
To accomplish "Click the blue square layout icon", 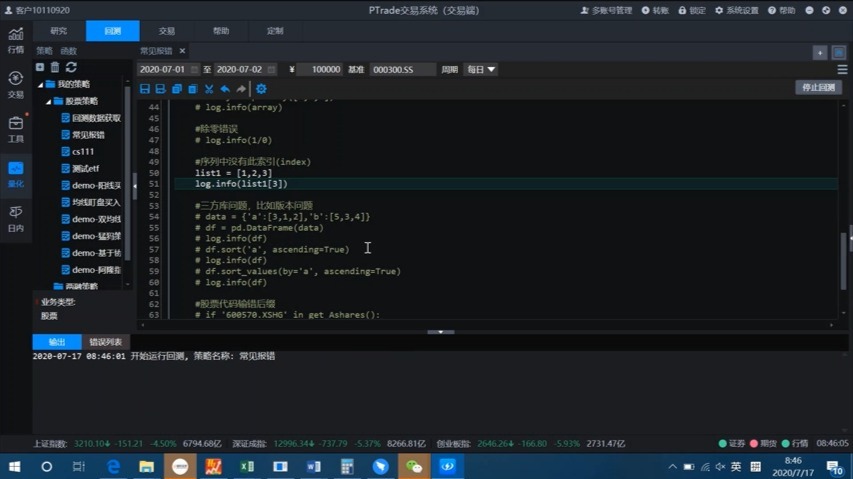I will click(839, 52).
